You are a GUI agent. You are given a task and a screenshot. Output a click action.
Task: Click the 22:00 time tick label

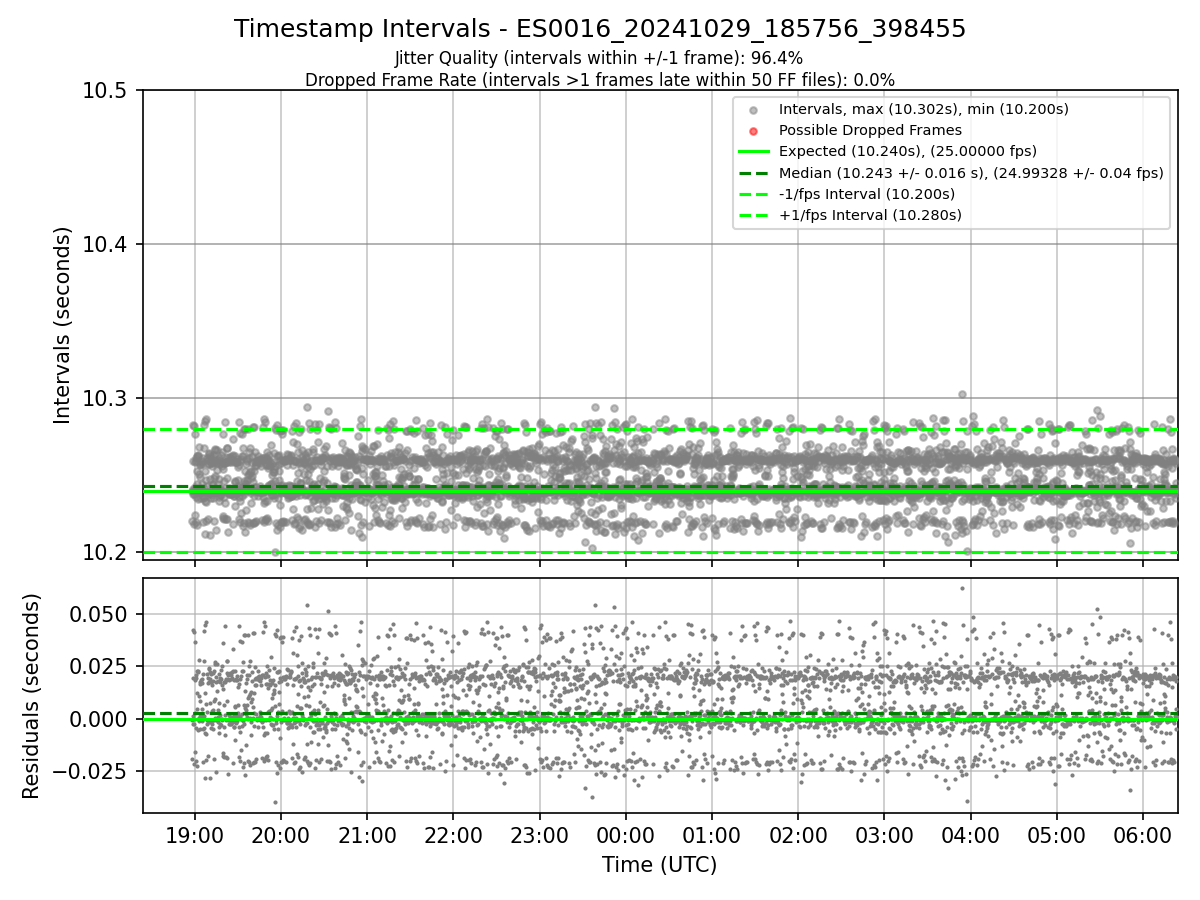pos(453,834)
